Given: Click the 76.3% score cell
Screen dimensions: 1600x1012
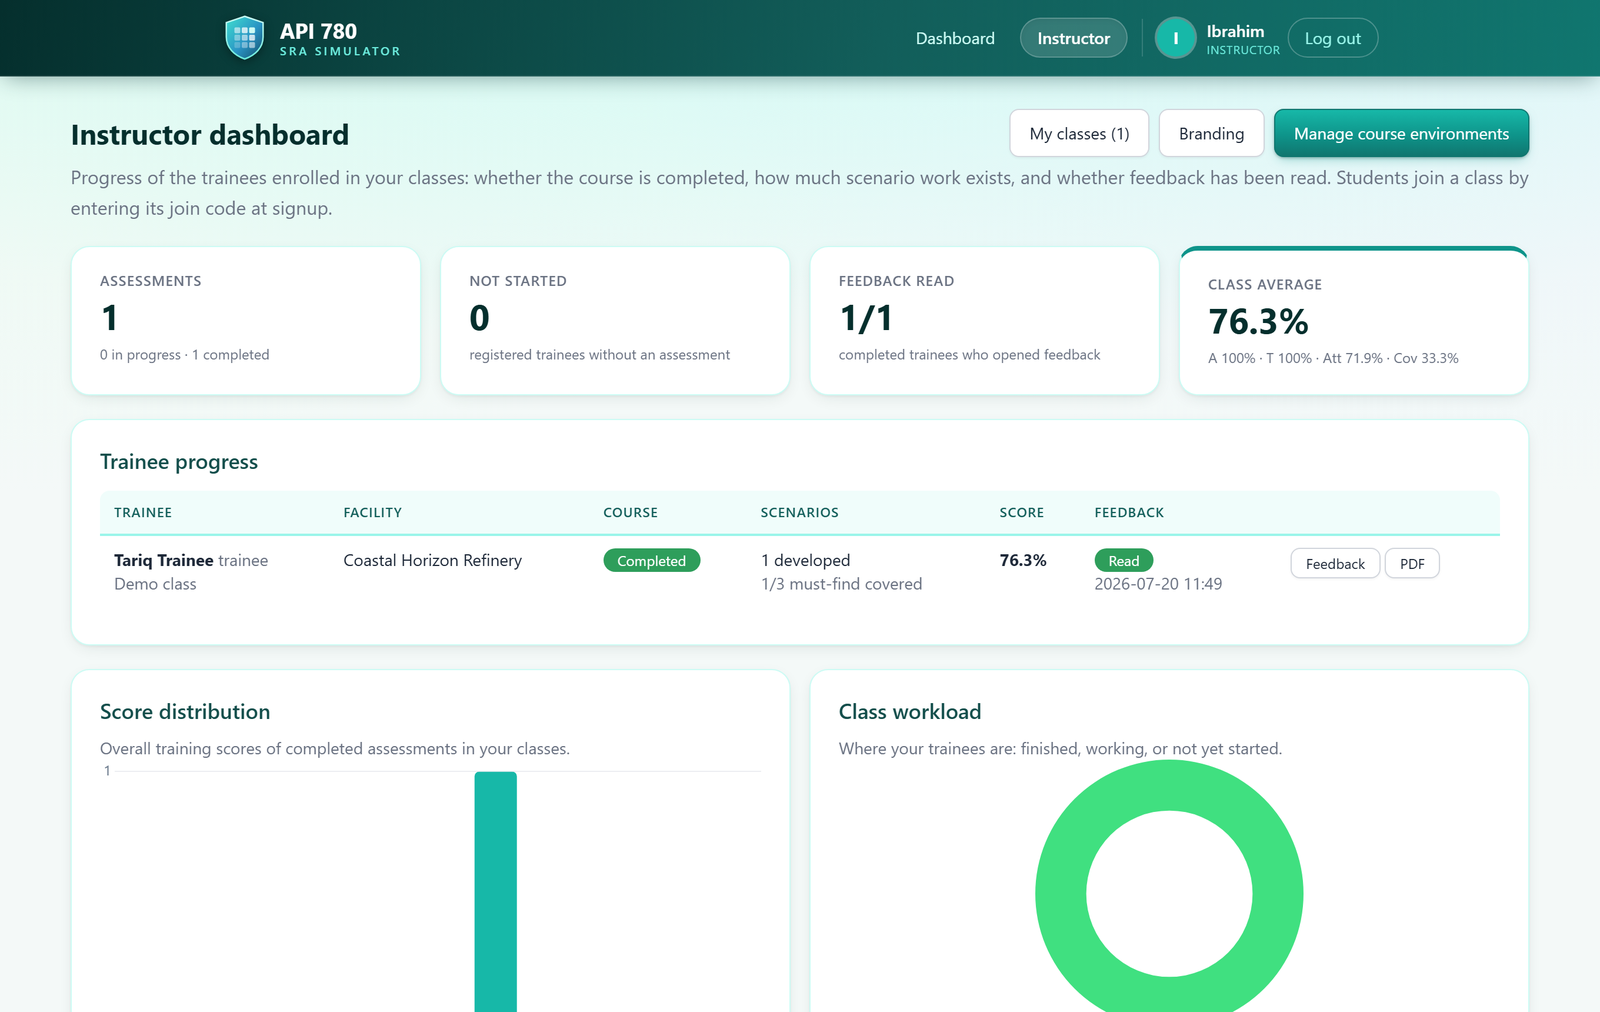Looking at the screenshot, I should 1023,561.
